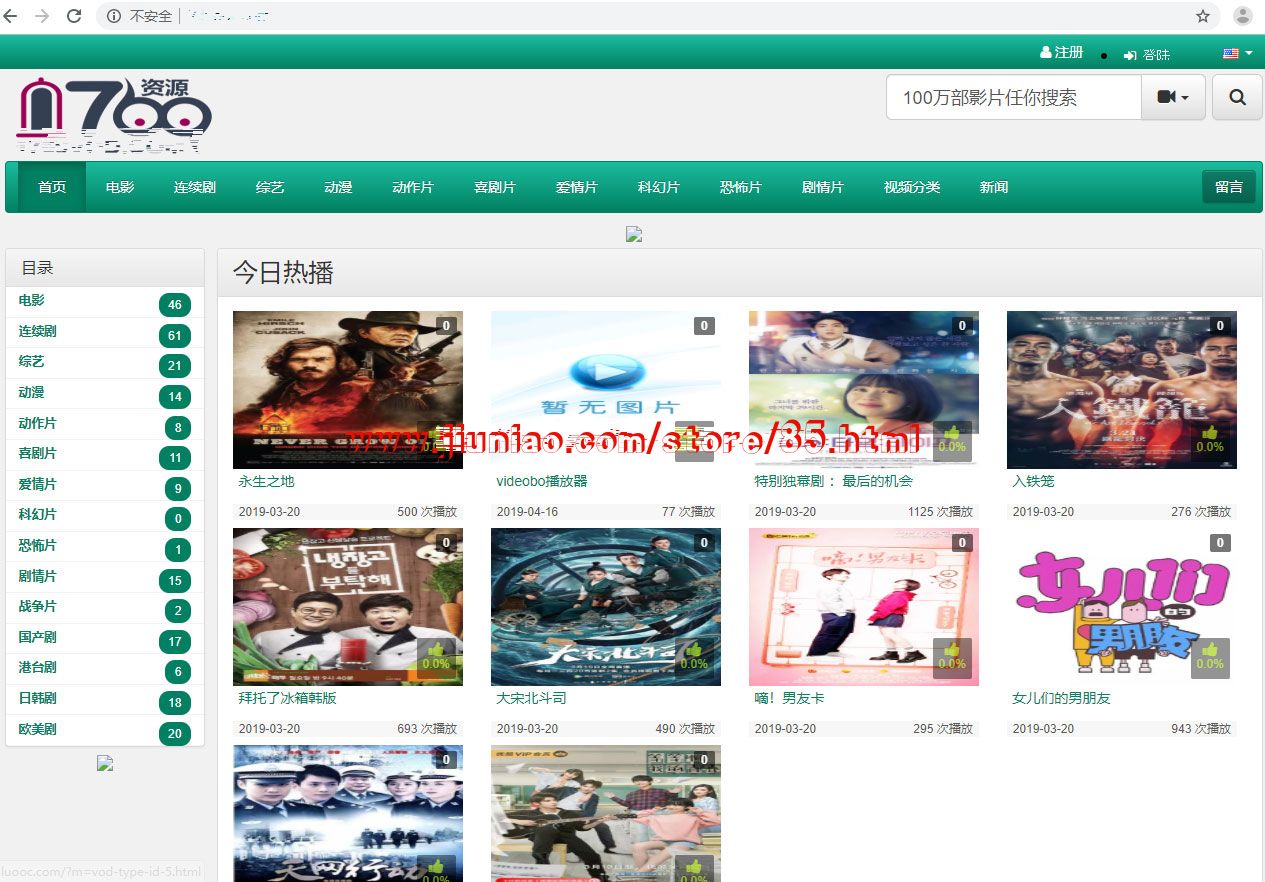This screenshot has width=1265, height=882.
Task: Open the videobo播放器 placeholder thumbnail
Action: coord(606,390)
